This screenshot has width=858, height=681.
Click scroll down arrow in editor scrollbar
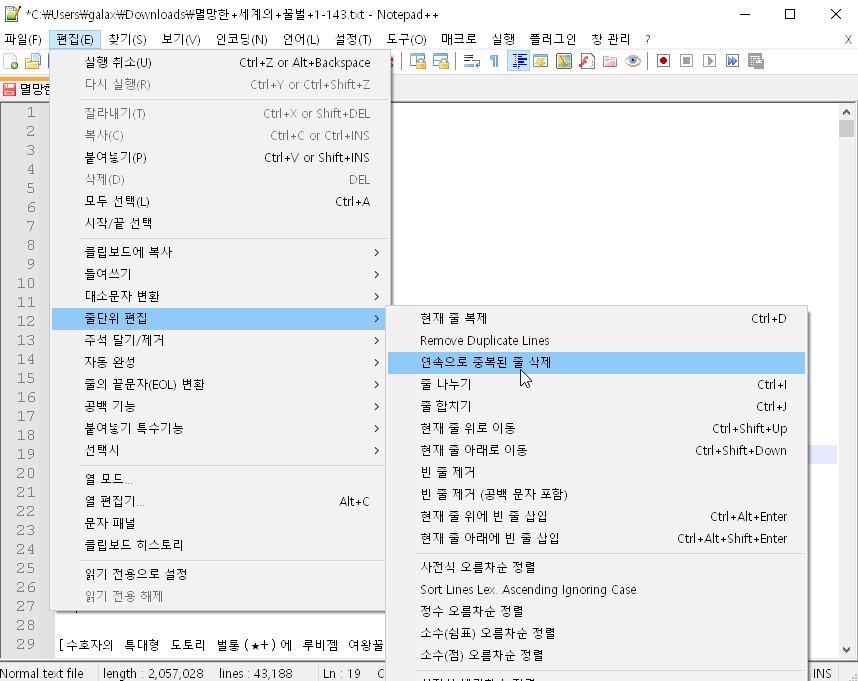click(x=846, y=650)
